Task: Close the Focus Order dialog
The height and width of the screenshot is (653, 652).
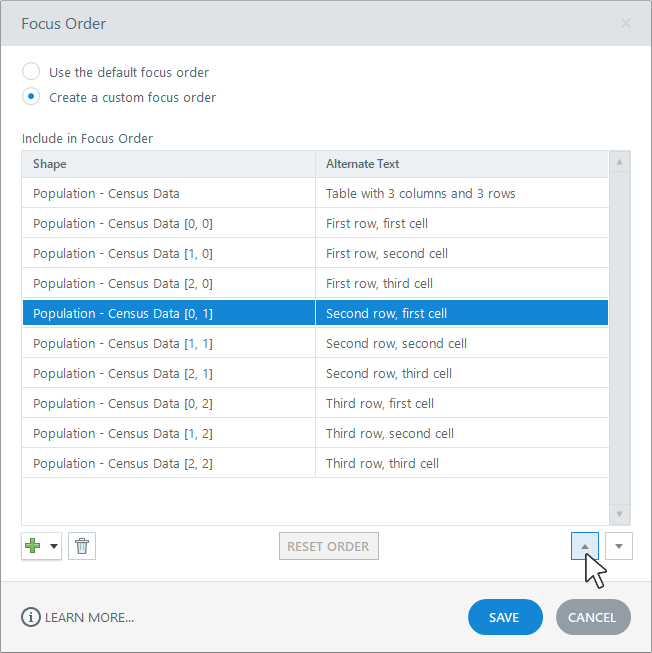Action: pos(626,23)
